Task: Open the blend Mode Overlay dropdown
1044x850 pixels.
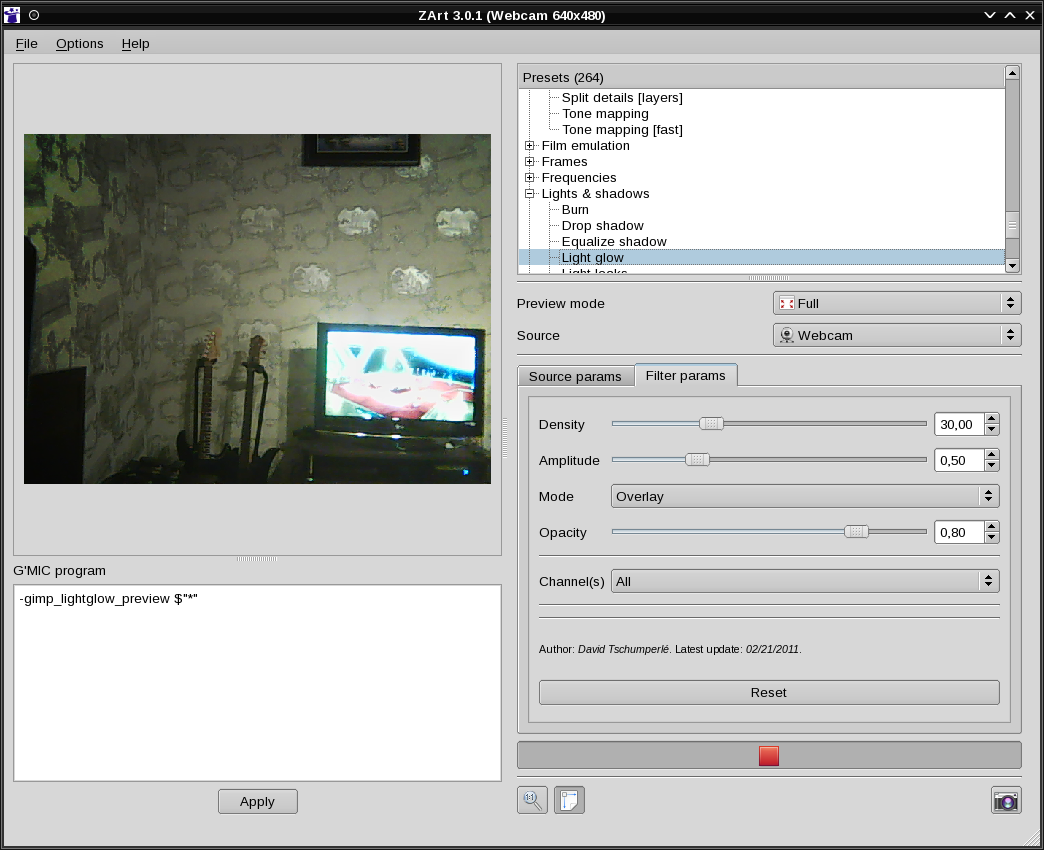Action: [x=804, y=496]
